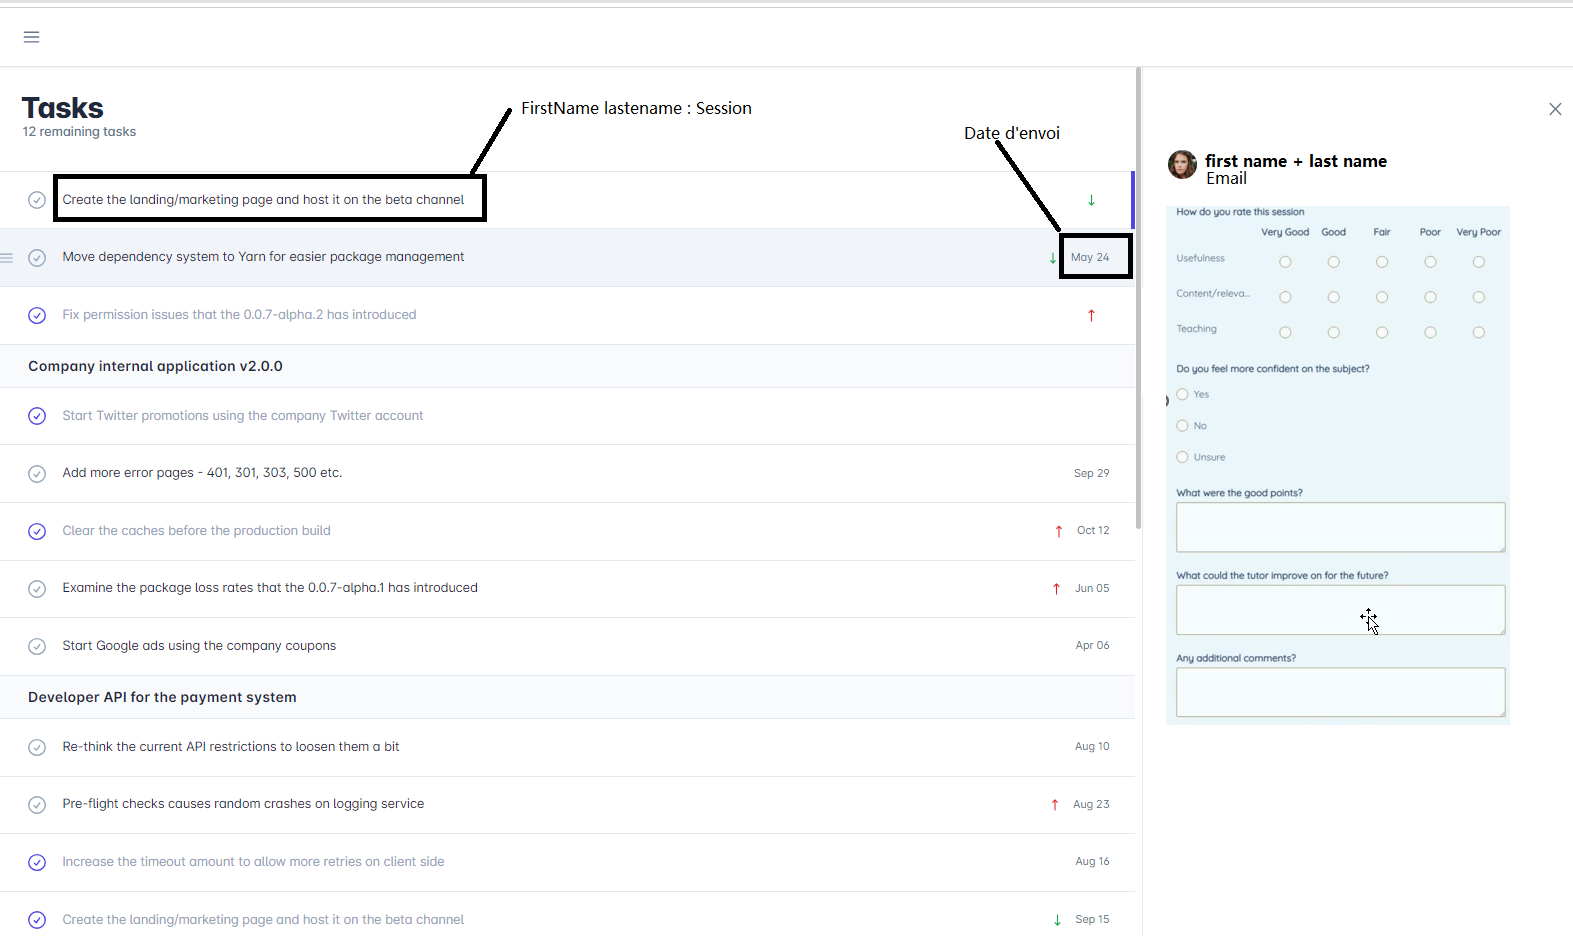Choose 'Unsure' confidence option
The width and height of the screenshot is (1573, 946).
1182,457
